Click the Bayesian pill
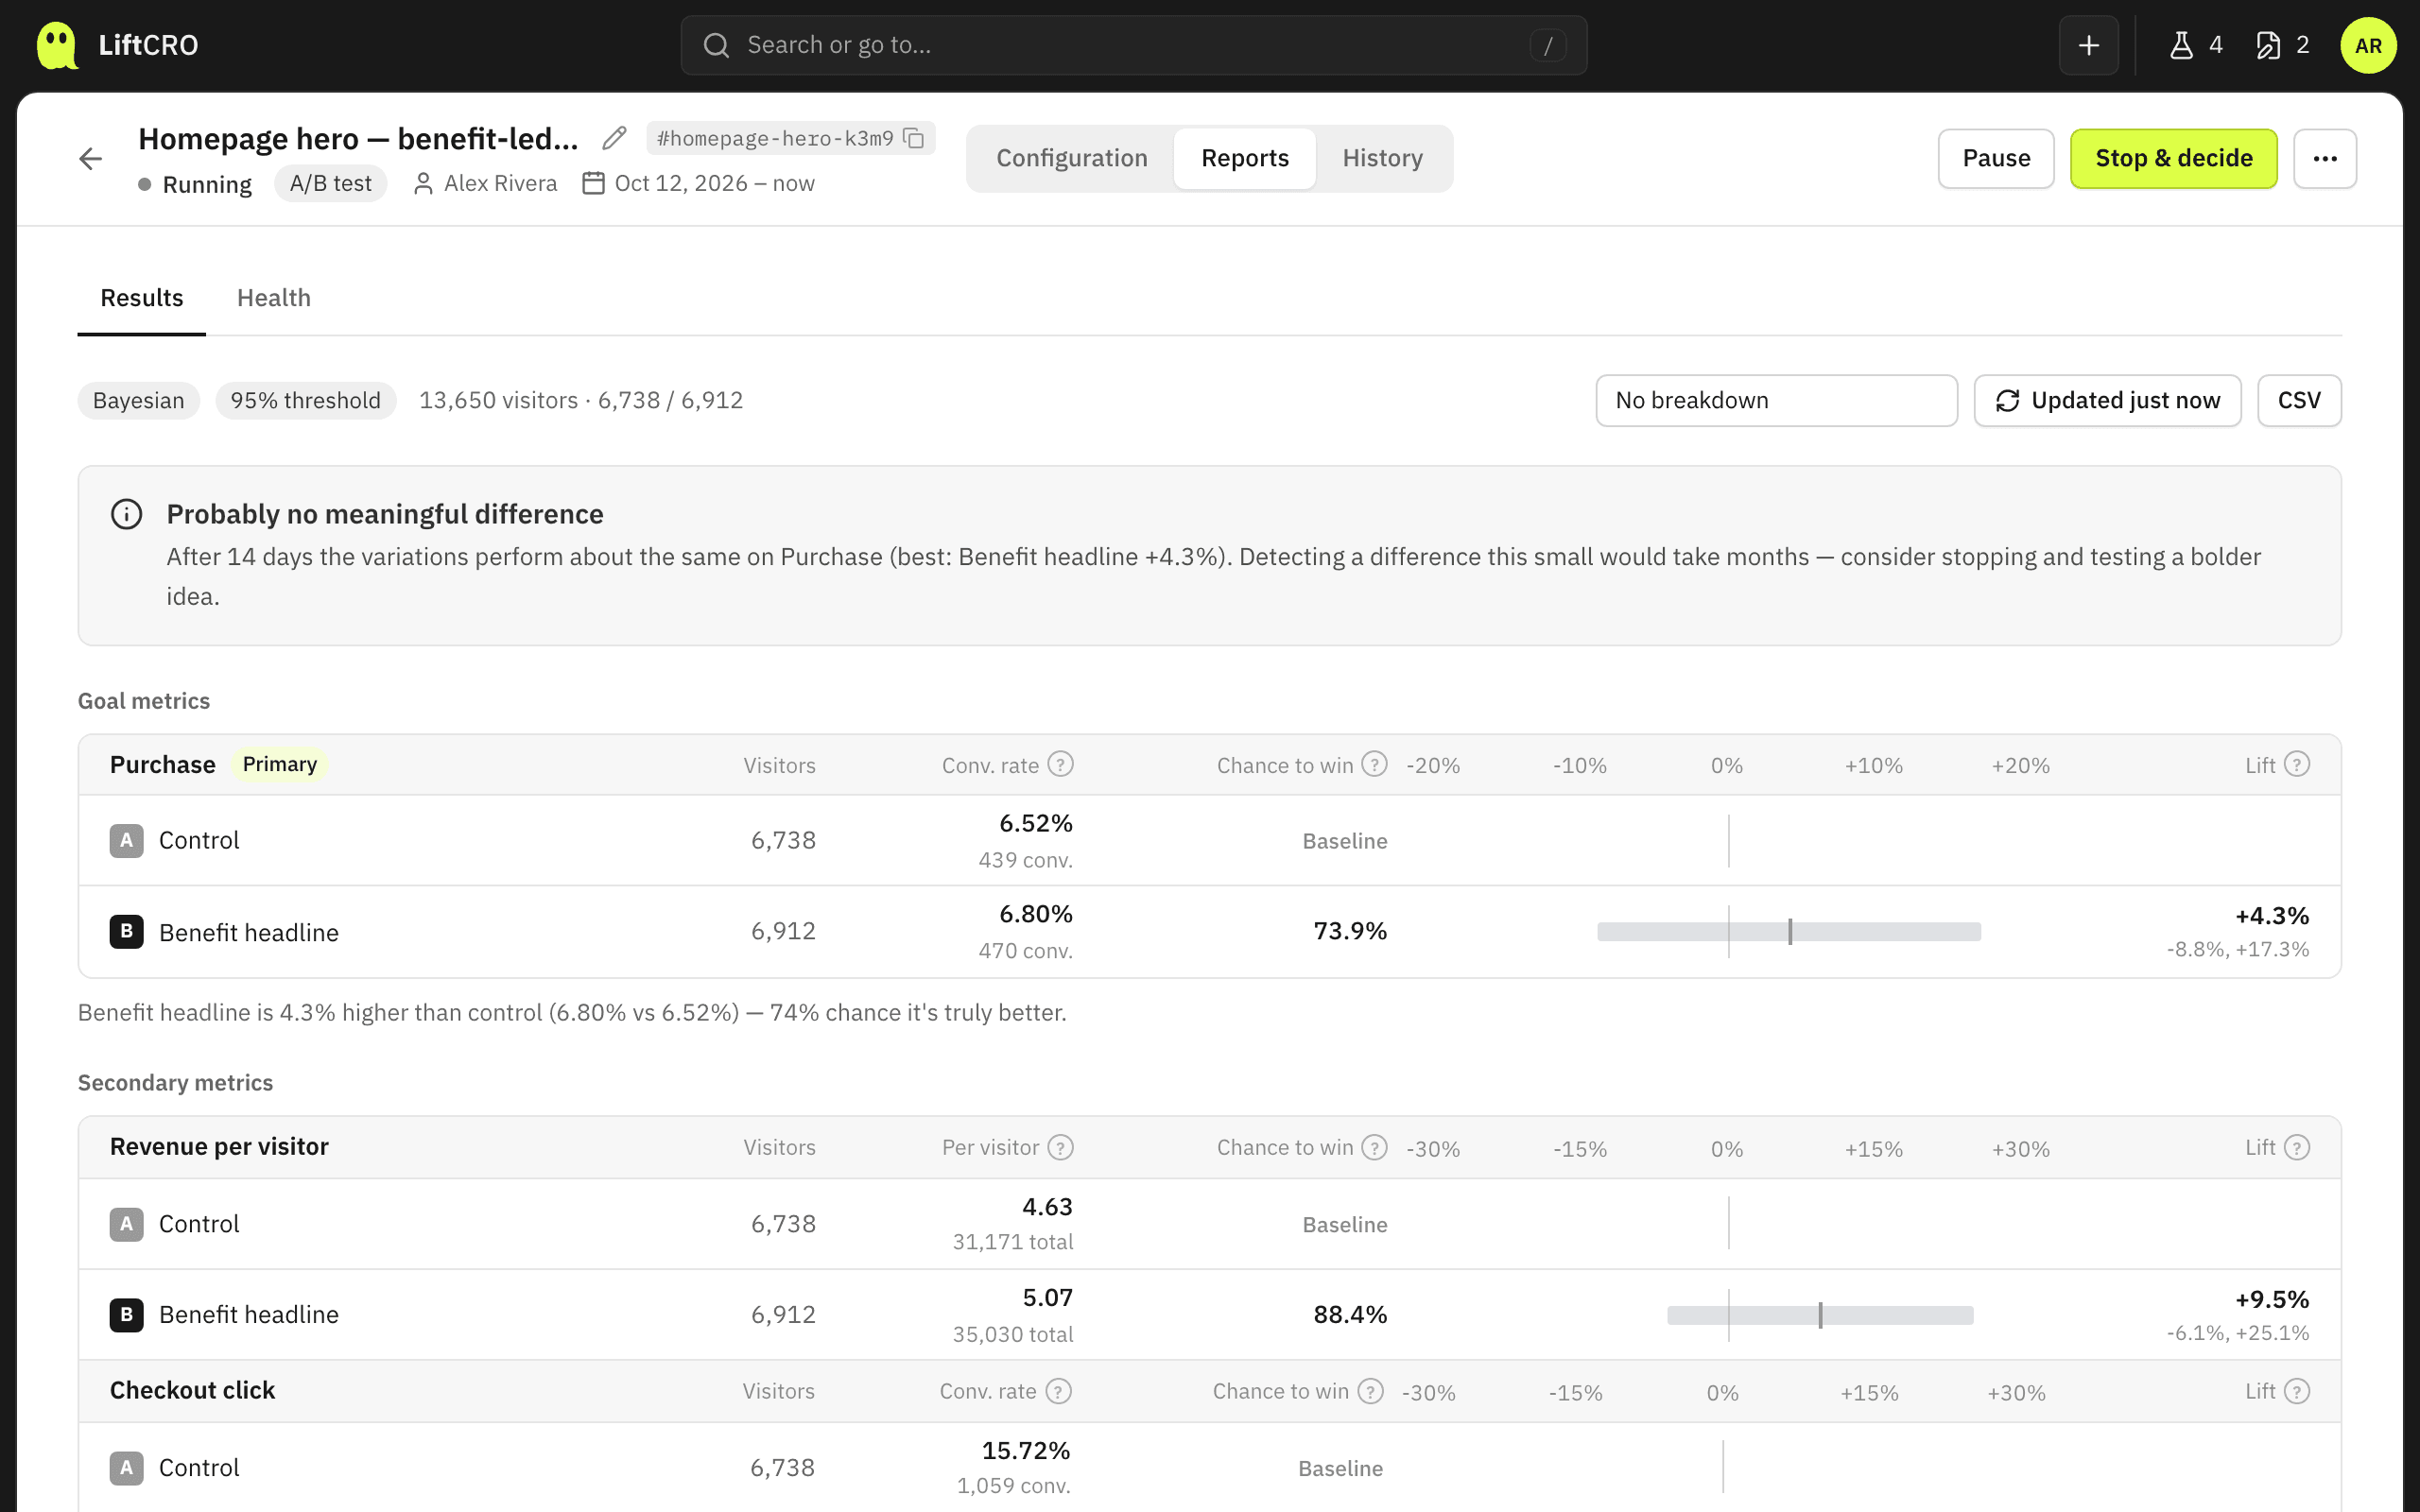2420x1512 pixels. pyautogui.click(x=139, y=401)
